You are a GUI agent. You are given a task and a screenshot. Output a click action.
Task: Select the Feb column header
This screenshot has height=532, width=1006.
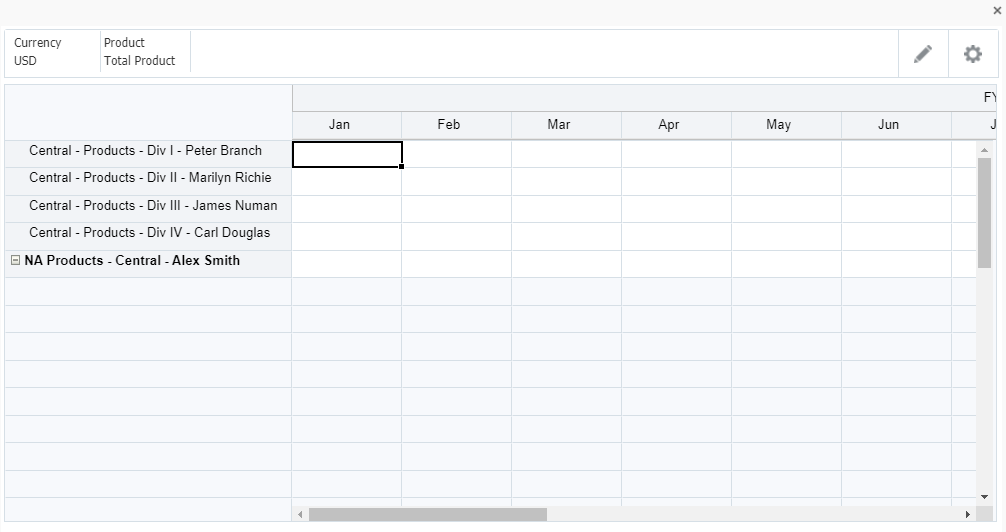click(457, 124)
